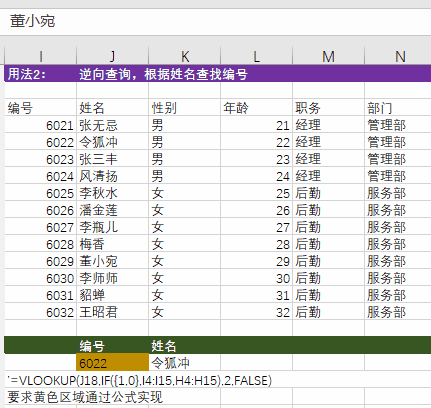Select the 姓名 header cell in the data table

113,108
